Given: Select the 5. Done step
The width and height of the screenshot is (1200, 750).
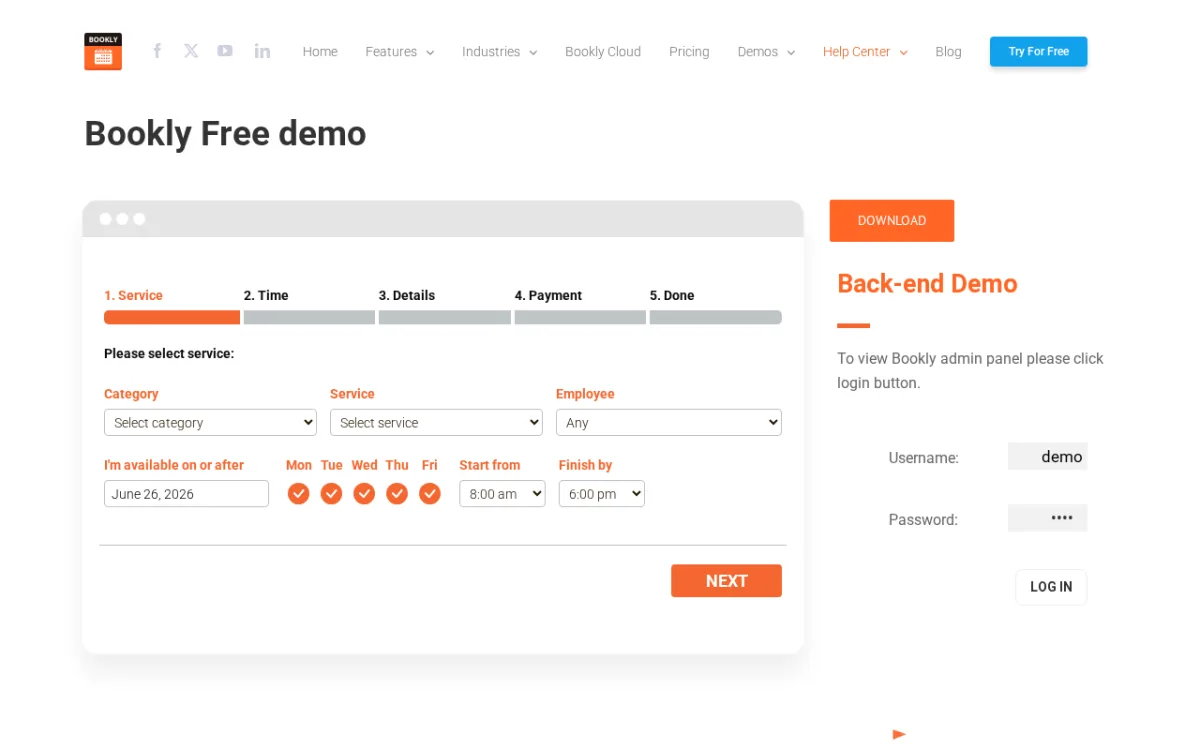Looking at the screenshot, I should [716, 306].
